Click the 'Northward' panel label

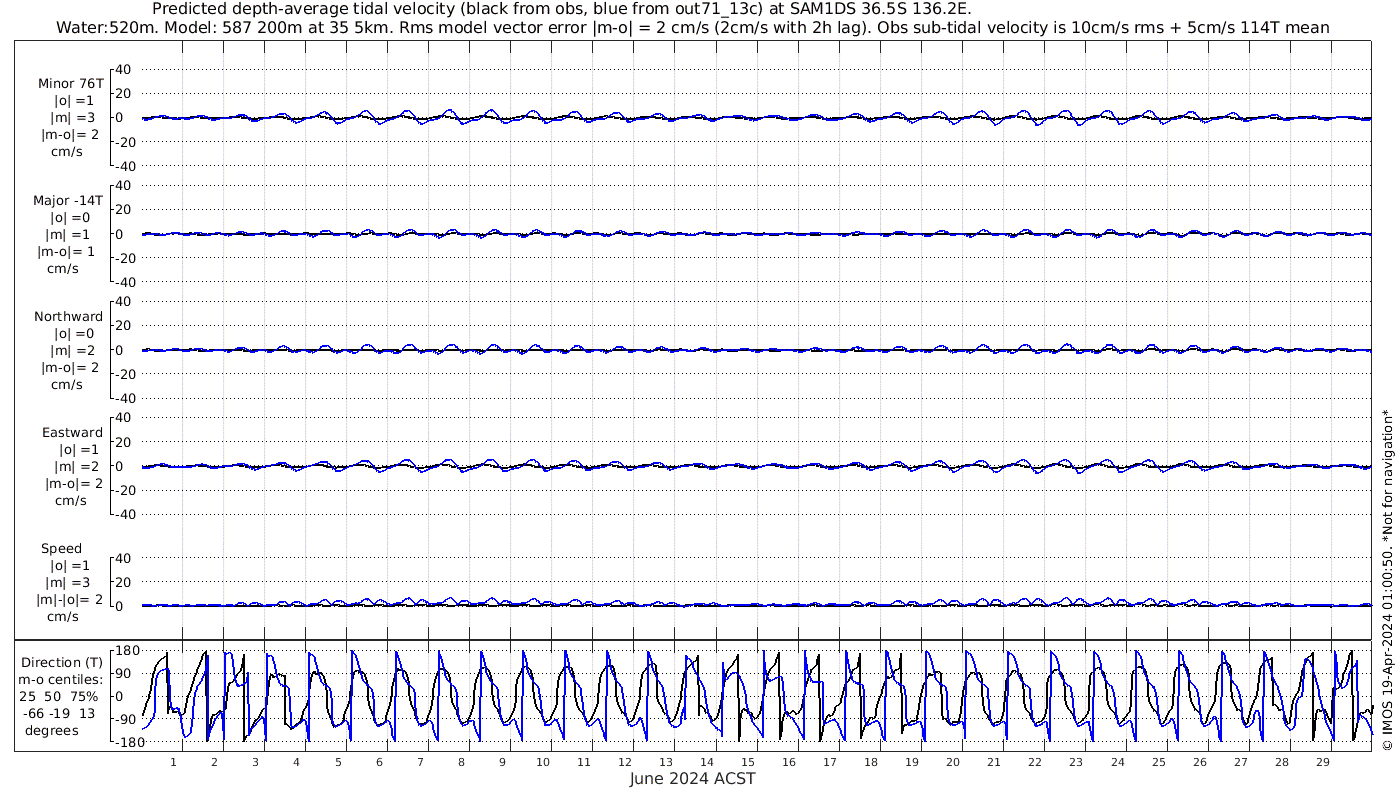pyautogui.click(x=68, y=316)
